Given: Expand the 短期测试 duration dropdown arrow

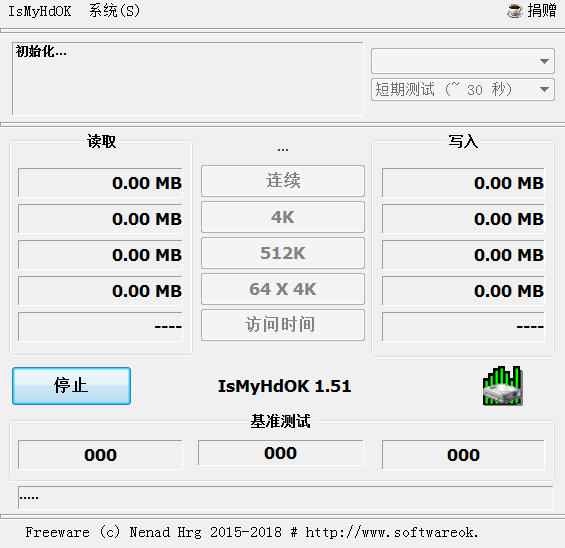Looking at the screenshot, I should click(544, 89).
